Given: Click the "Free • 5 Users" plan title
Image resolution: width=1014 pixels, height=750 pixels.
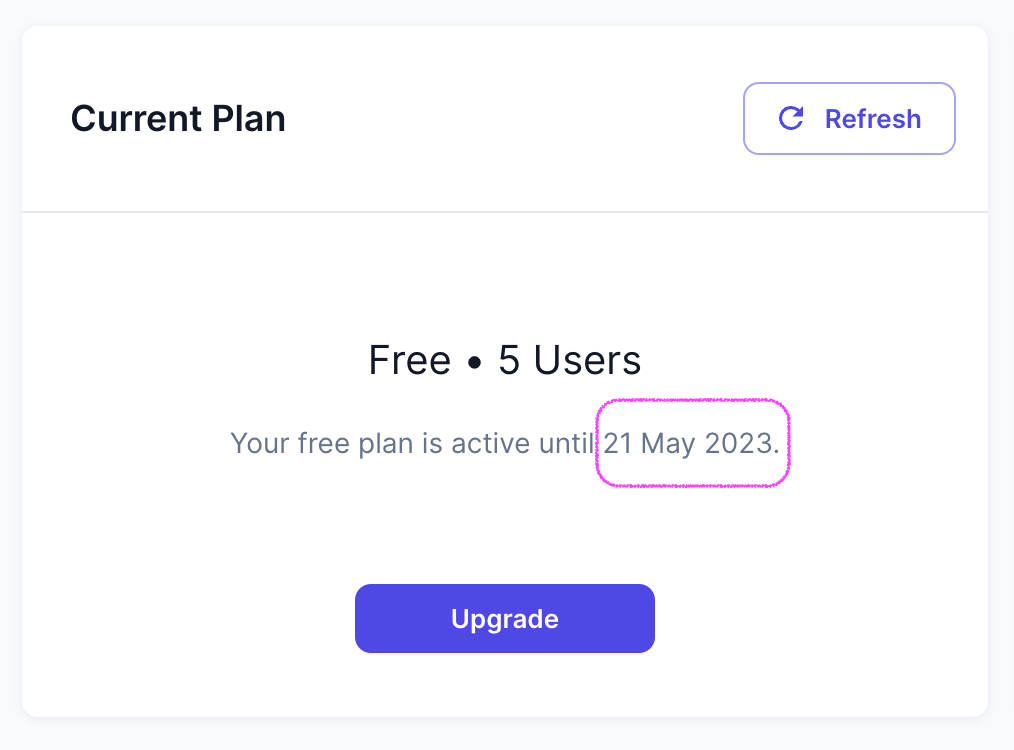Looking at the screenshot, I should (504, 360).
